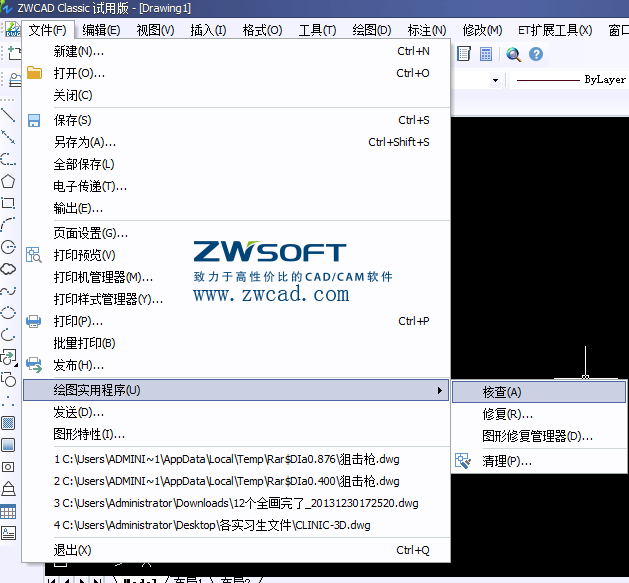629x583 pixels.
Task: Click the Print Preview (打印预览) menu item
Action: click(x=84, y=255)
